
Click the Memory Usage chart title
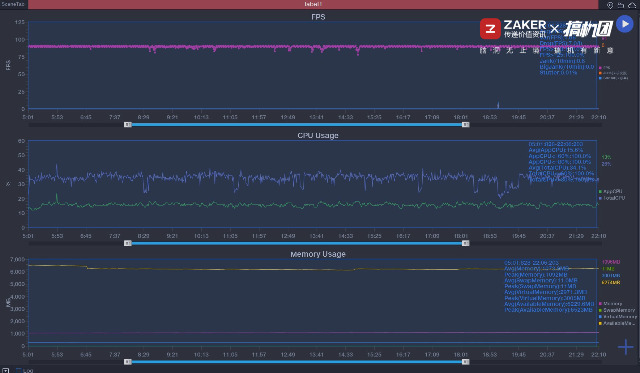click(318, 254)
